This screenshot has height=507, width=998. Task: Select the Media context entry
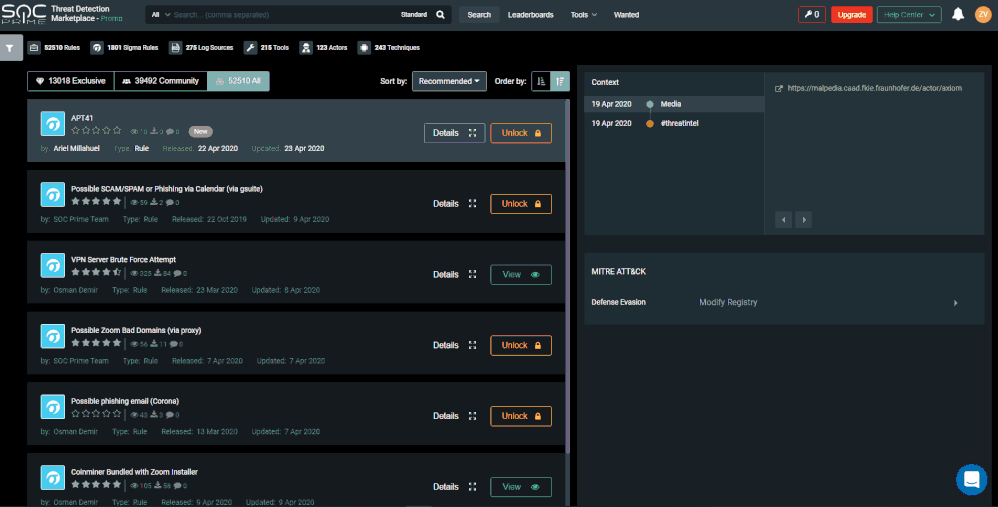point(674,104)
